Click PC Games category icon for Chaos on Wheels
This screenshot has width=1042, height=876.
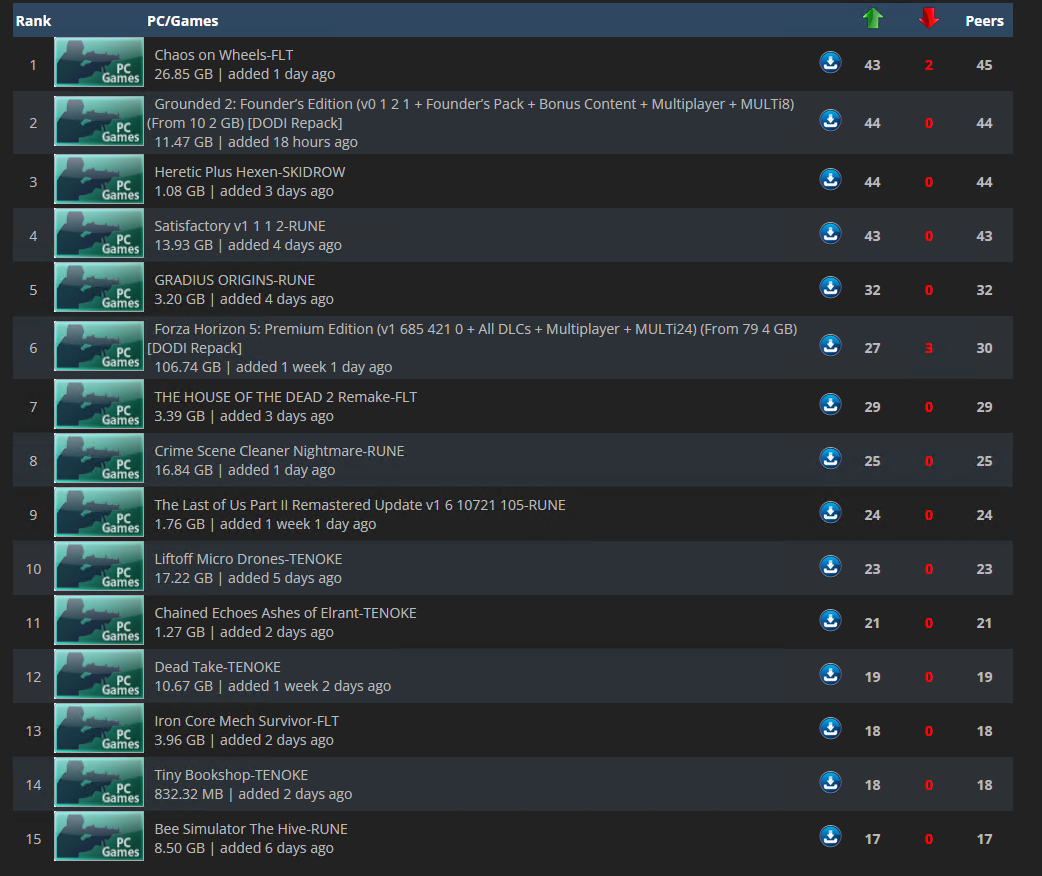click(99, 62)
